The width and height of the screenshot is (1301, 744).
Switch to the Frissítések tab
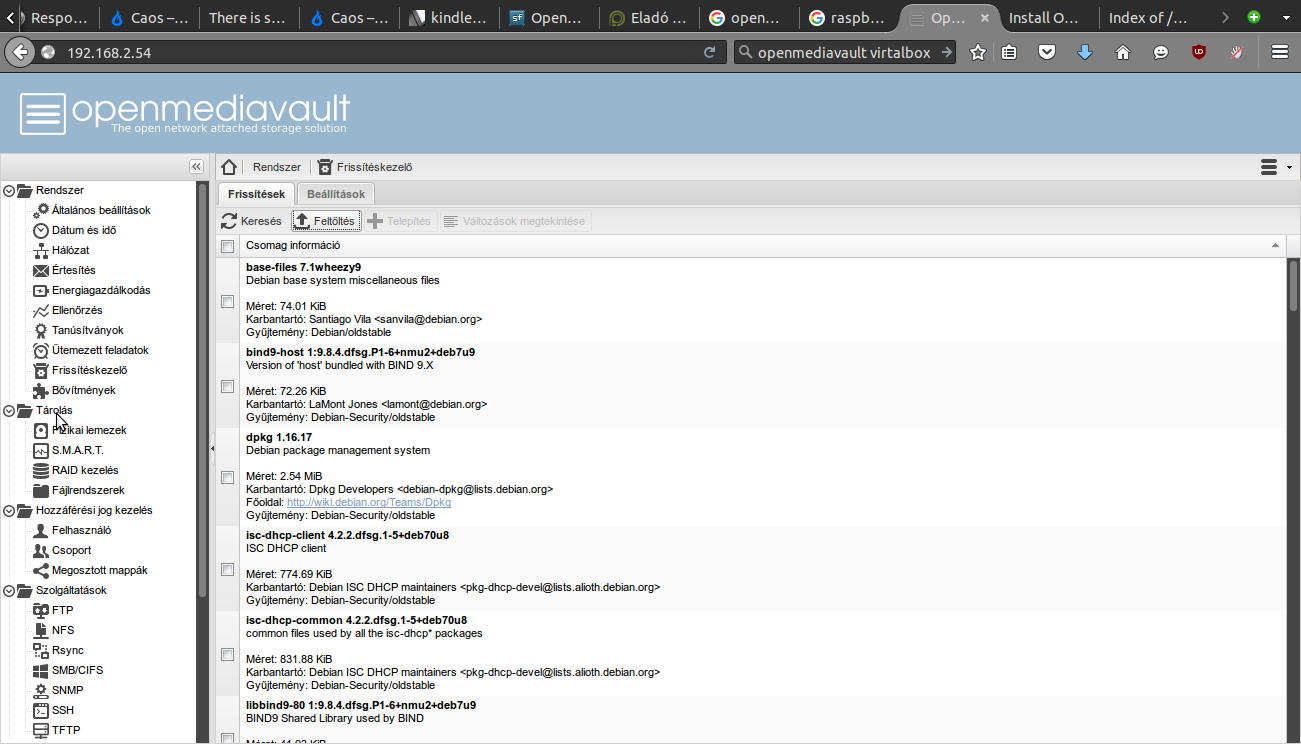tap(256, 194)
